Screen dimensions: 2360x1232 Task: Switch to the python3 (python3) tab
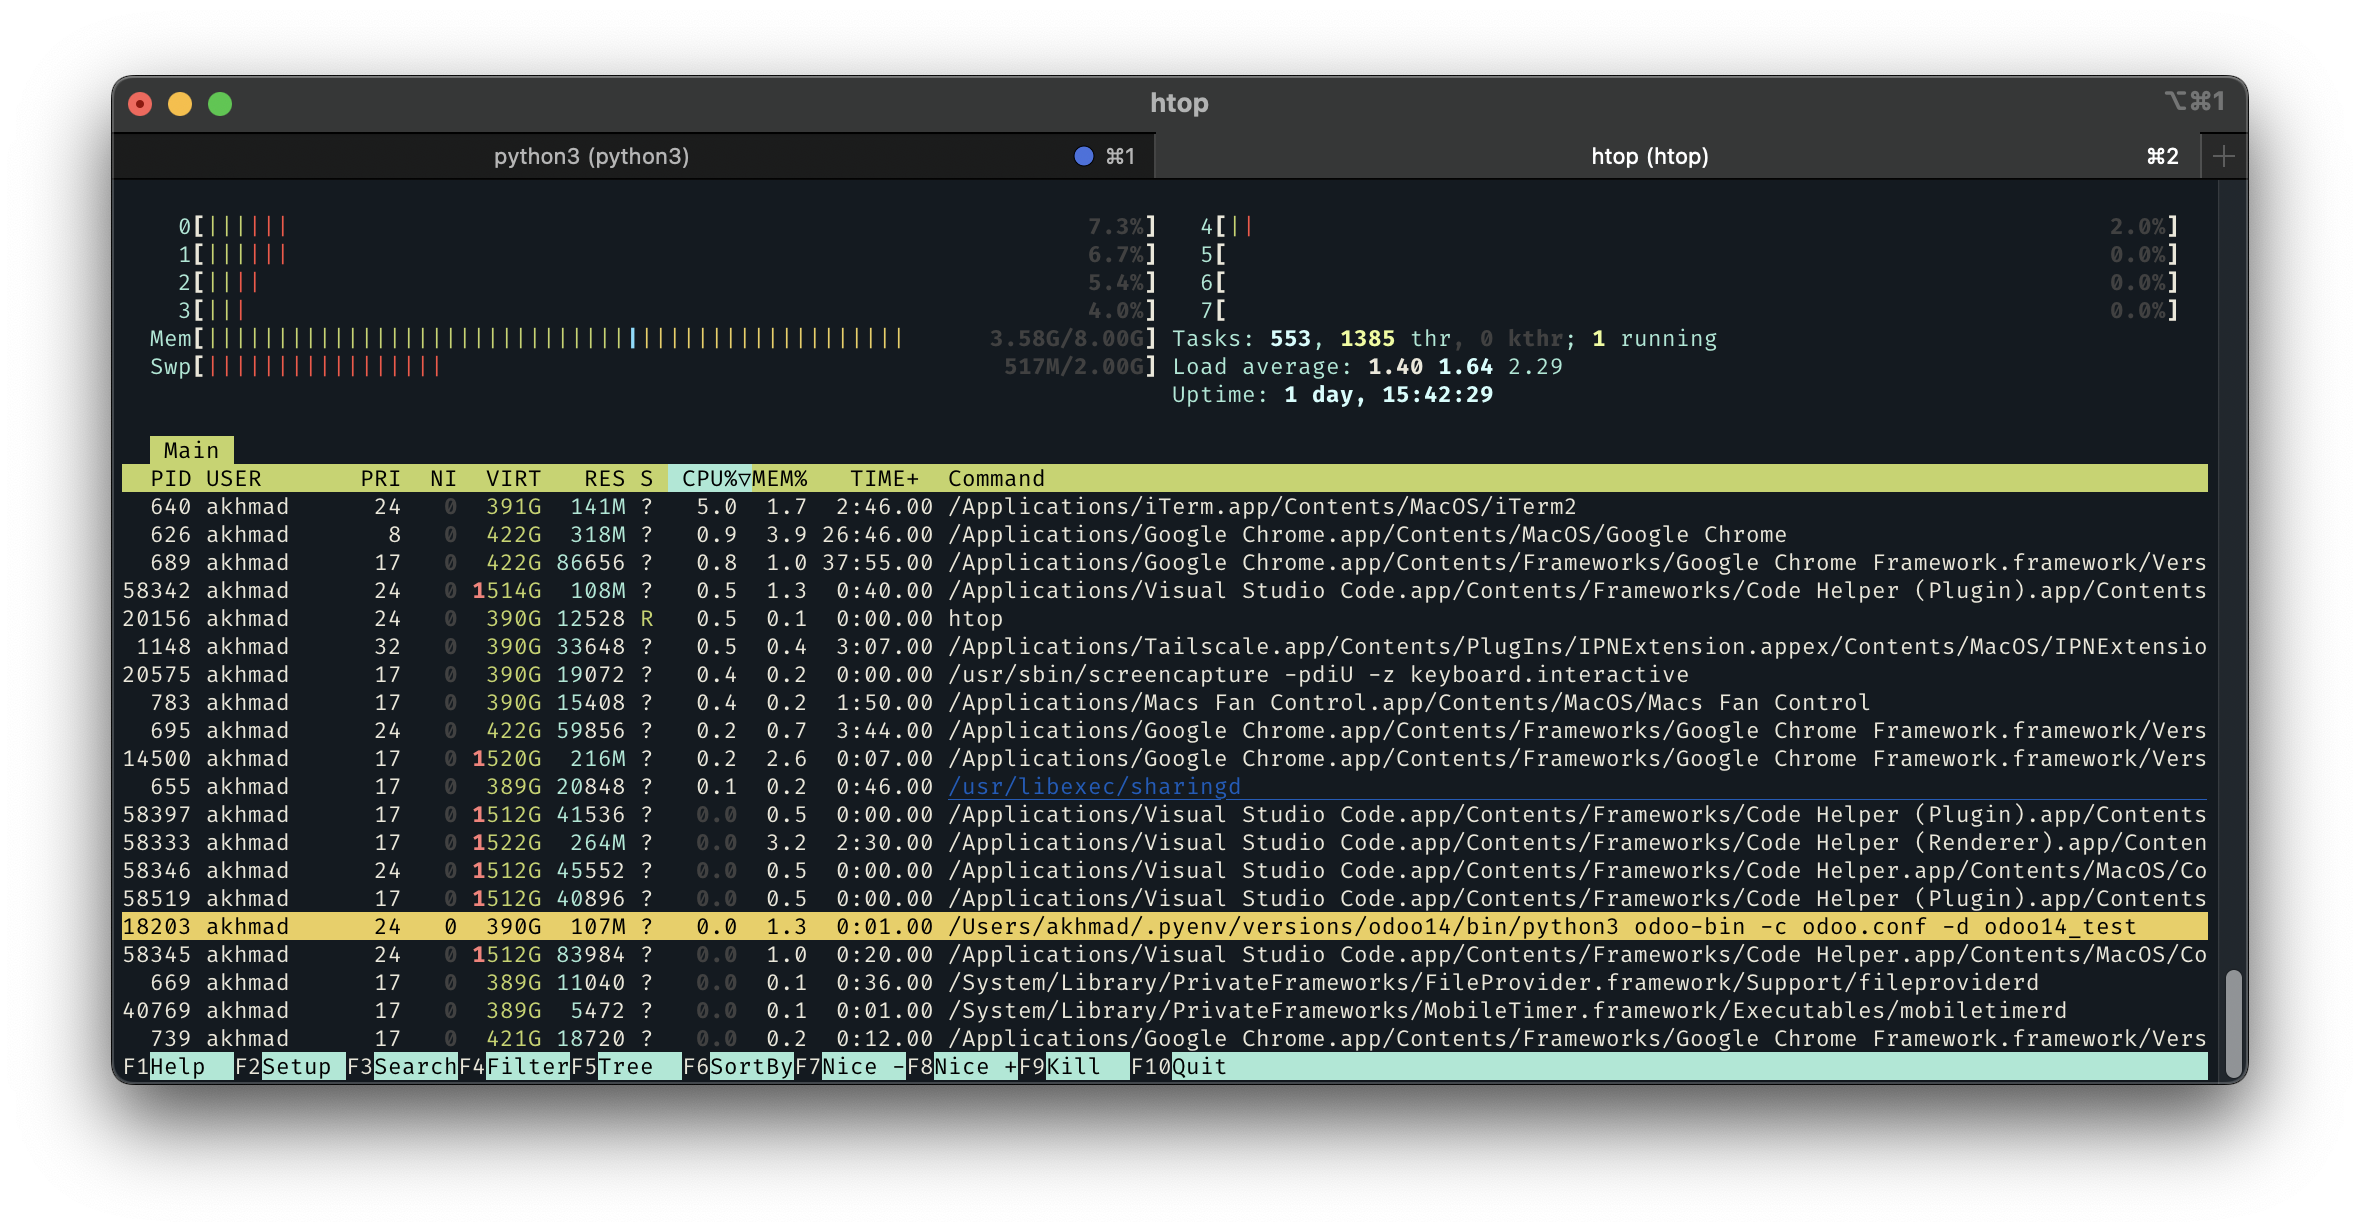592,156
